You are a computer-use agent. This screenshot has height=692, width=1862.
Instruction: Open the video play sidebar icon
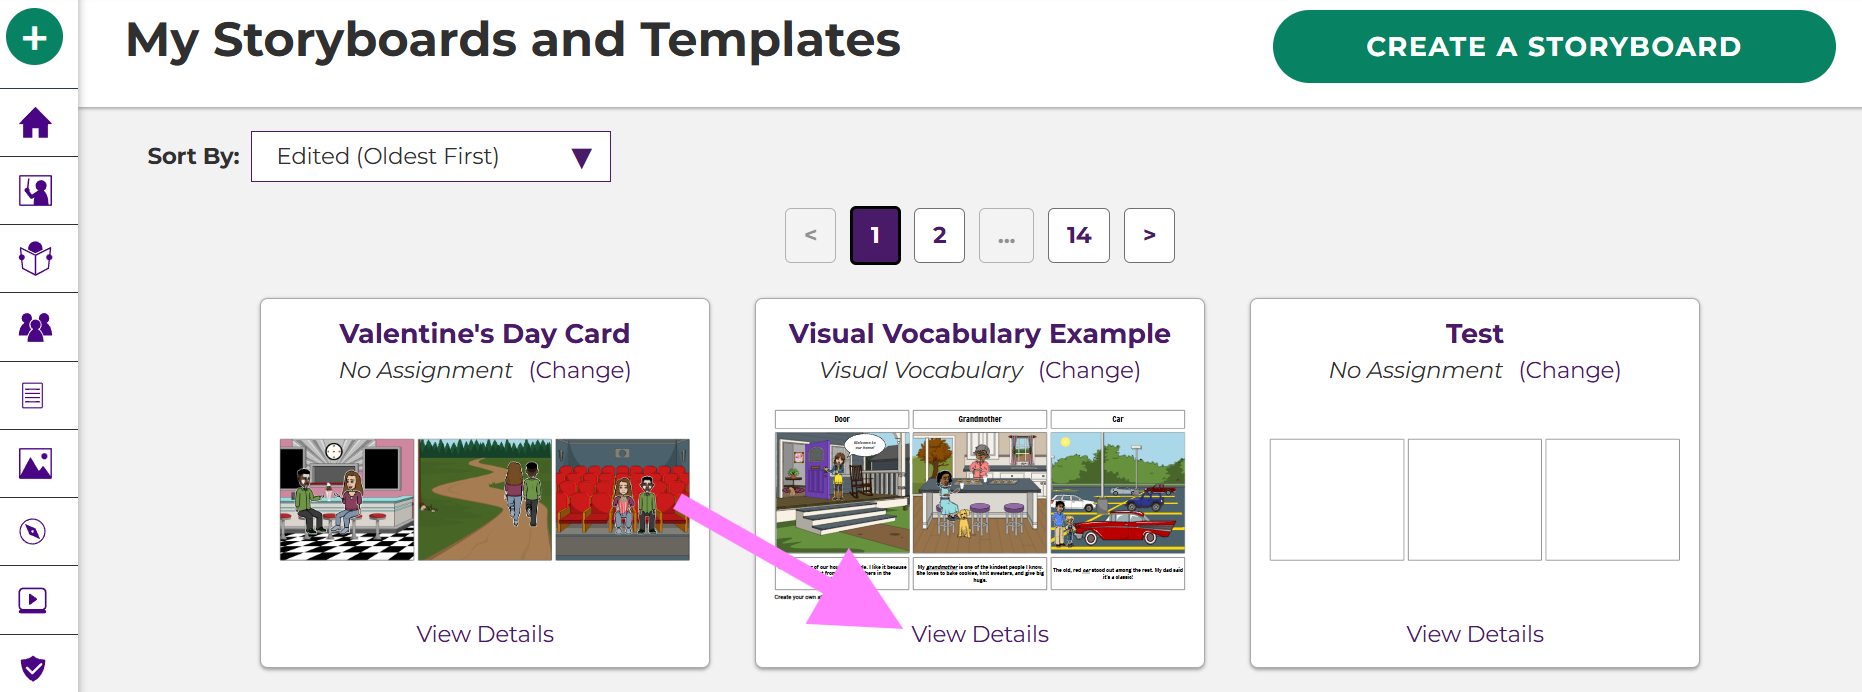33,600
